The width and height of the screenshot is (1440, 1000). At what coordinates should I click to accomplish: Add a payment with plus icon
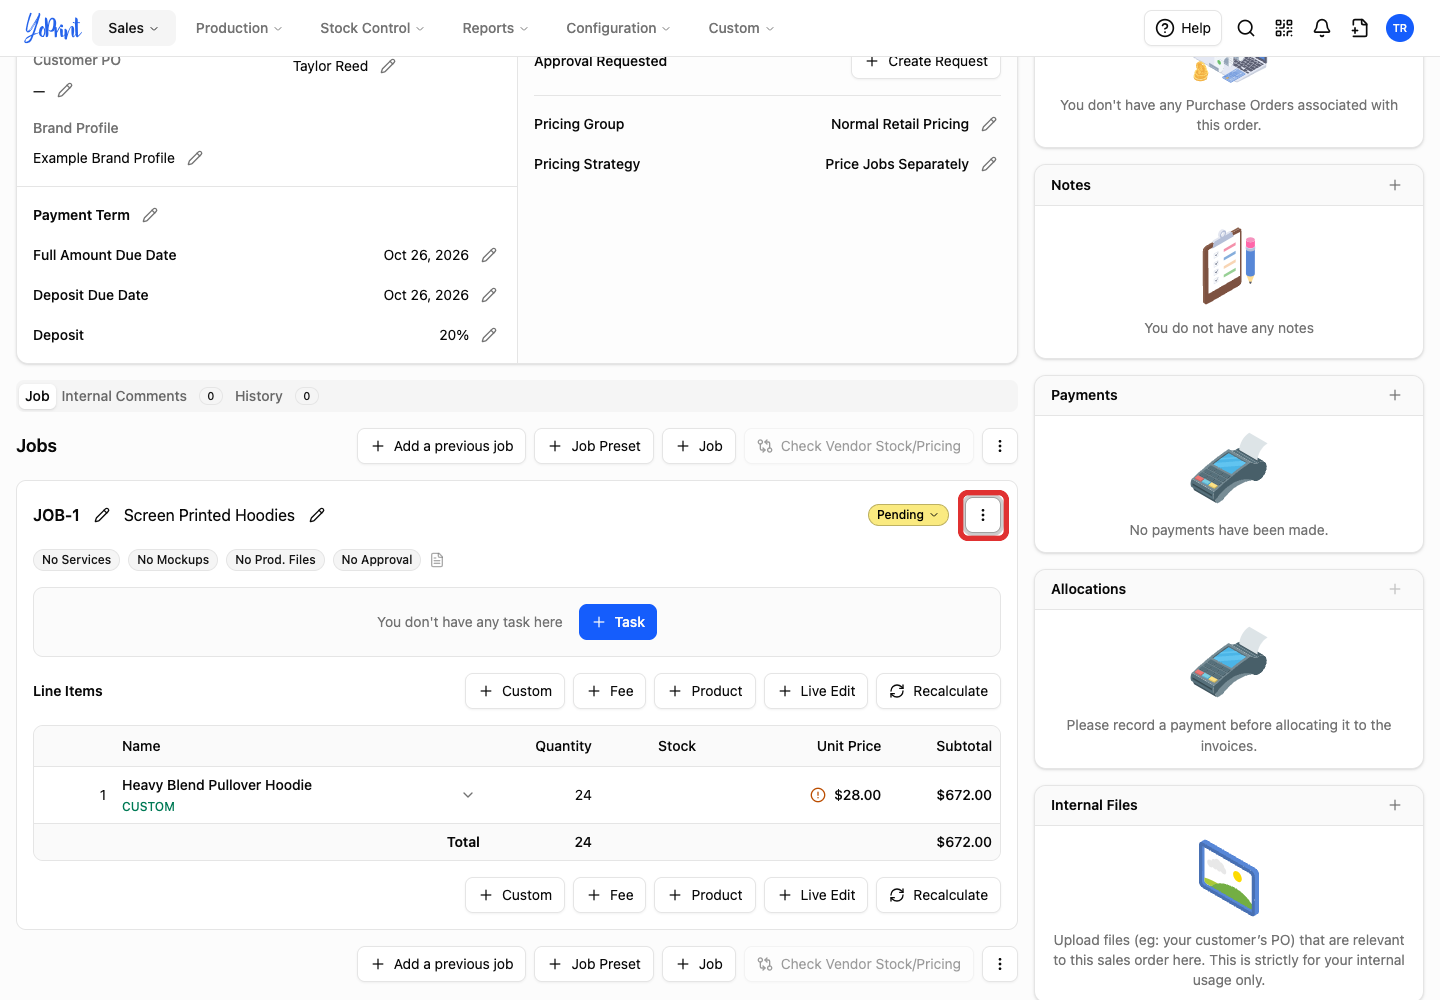click(1395, 395)
